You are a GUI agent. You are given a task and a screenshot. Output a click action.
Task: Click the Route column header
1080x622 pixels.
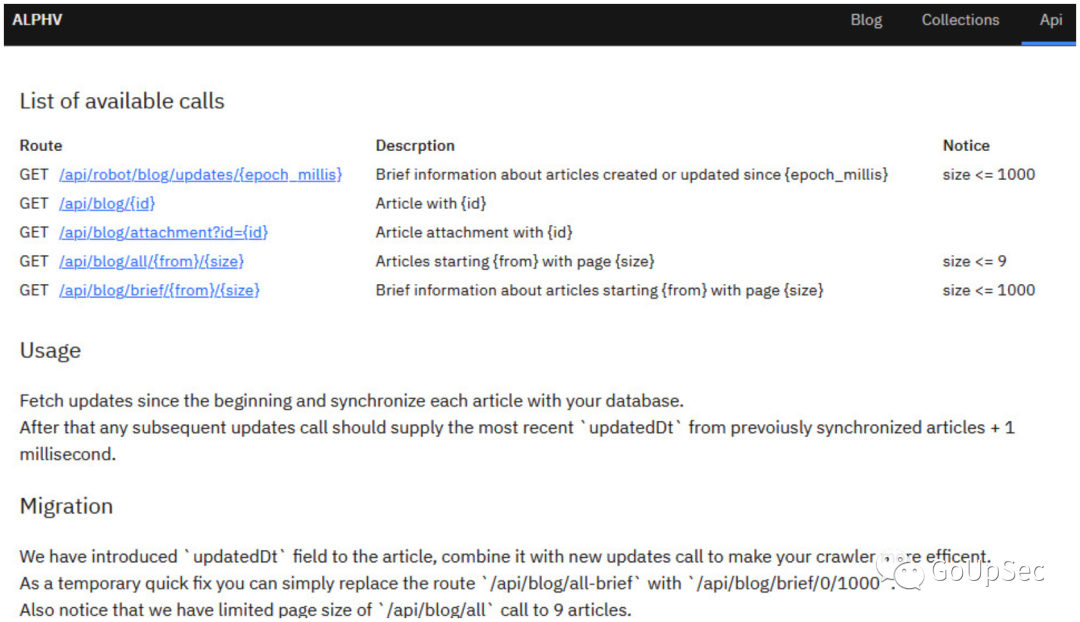tap(41, 145)
